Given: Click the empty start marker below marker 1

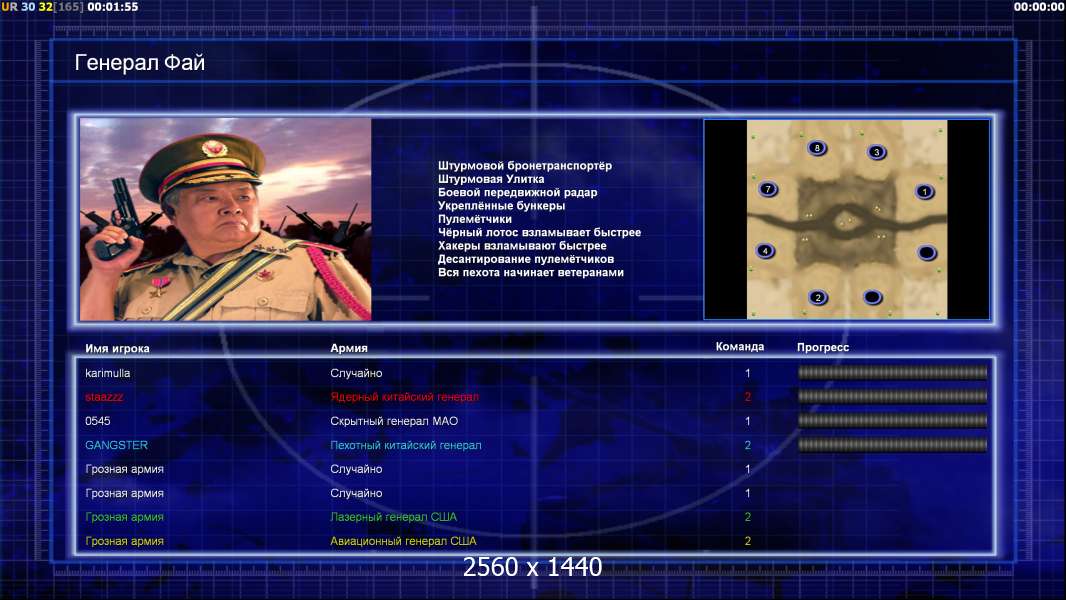Looking at the screenshot, I should click(x=927, y=253).
